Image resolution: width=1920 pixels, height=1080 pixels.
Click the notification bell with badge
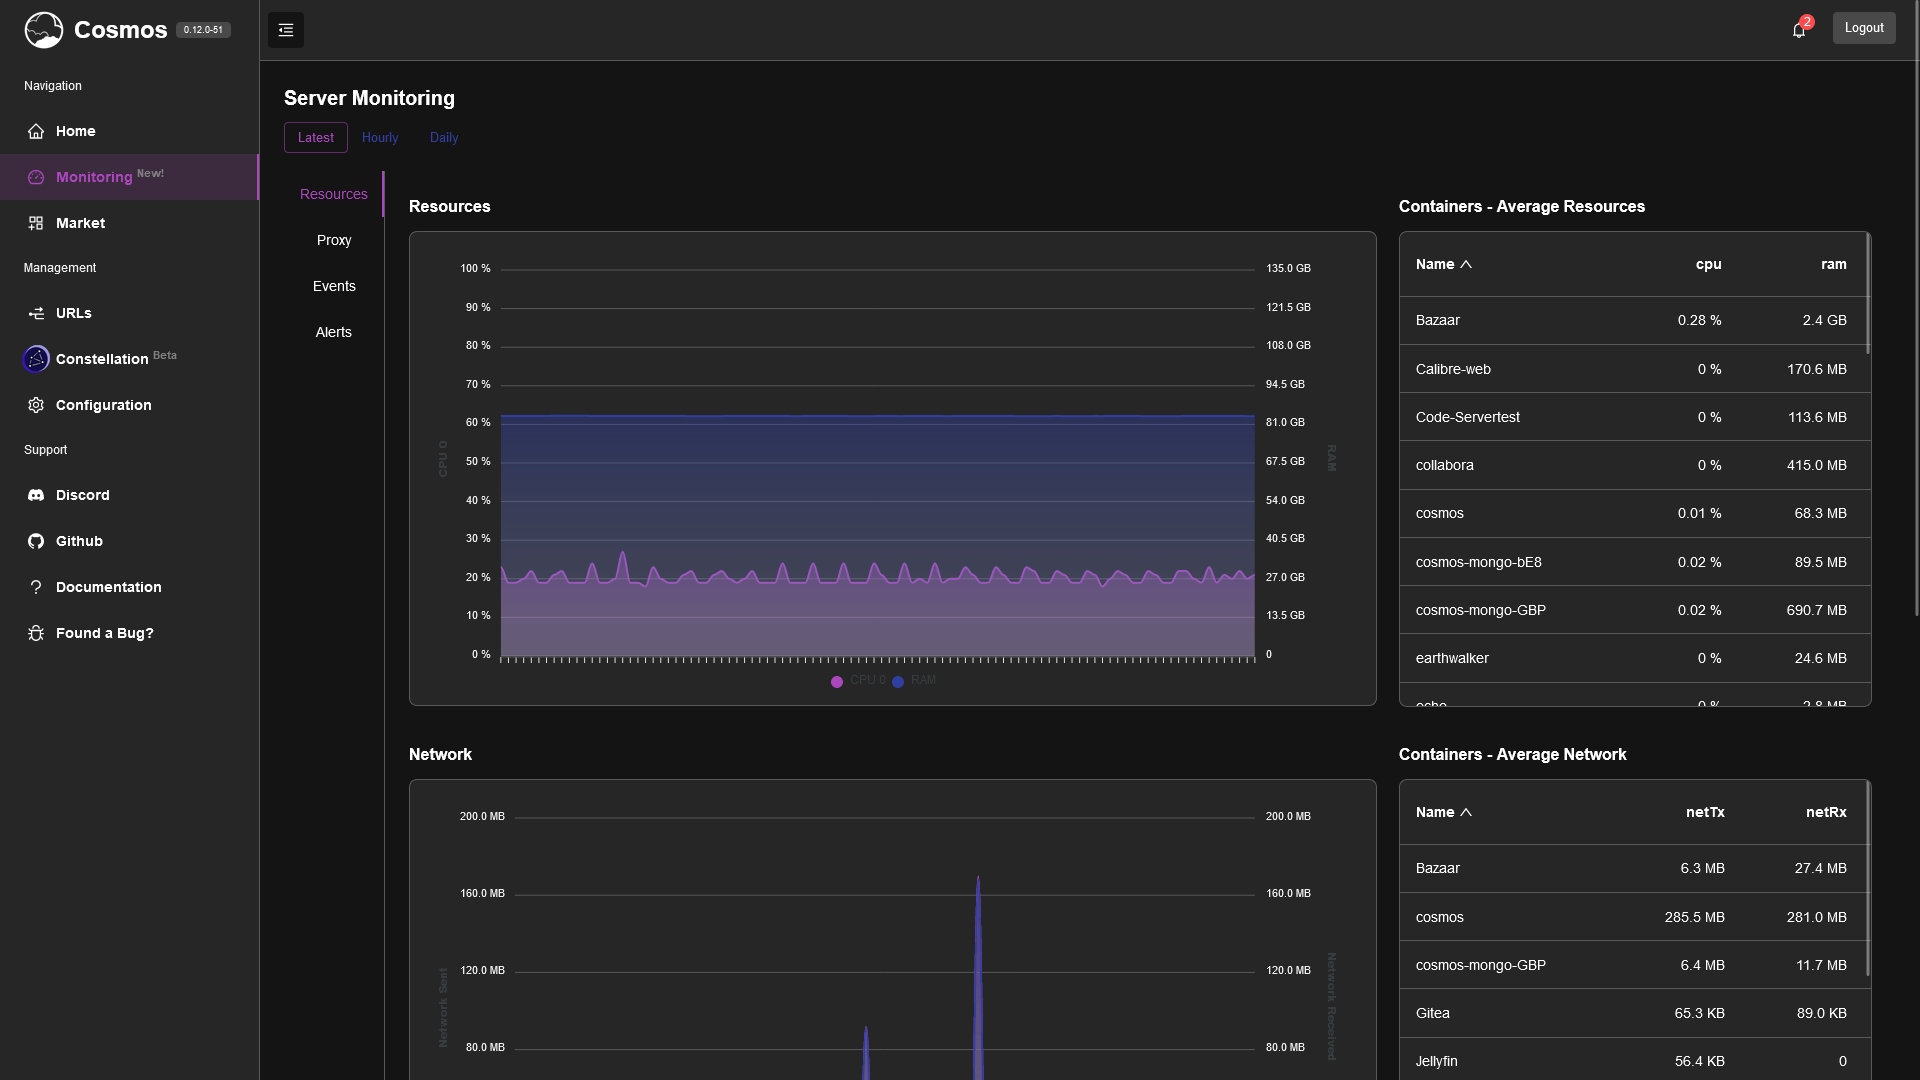point(1799,30)
